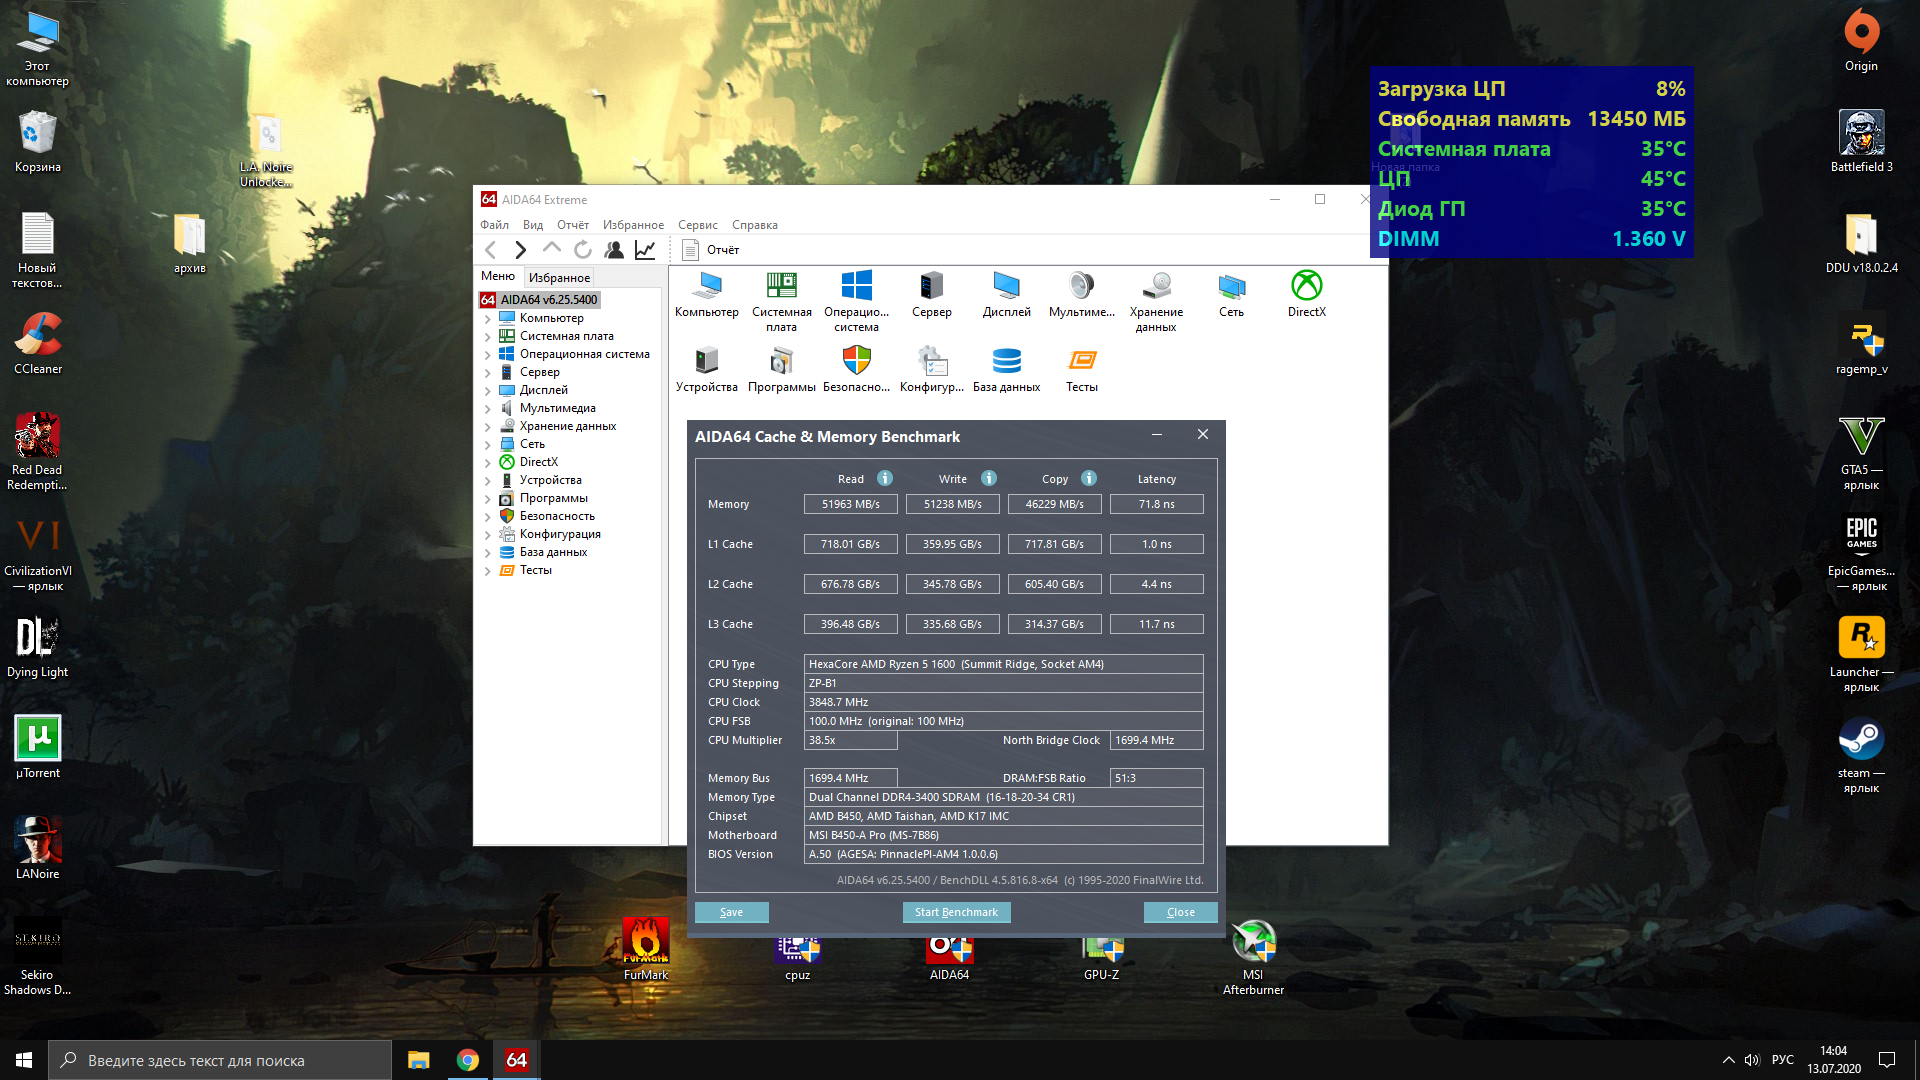Open File Explorer from the taskbar
1920x1080 pixels.
tap(419, 1060)
